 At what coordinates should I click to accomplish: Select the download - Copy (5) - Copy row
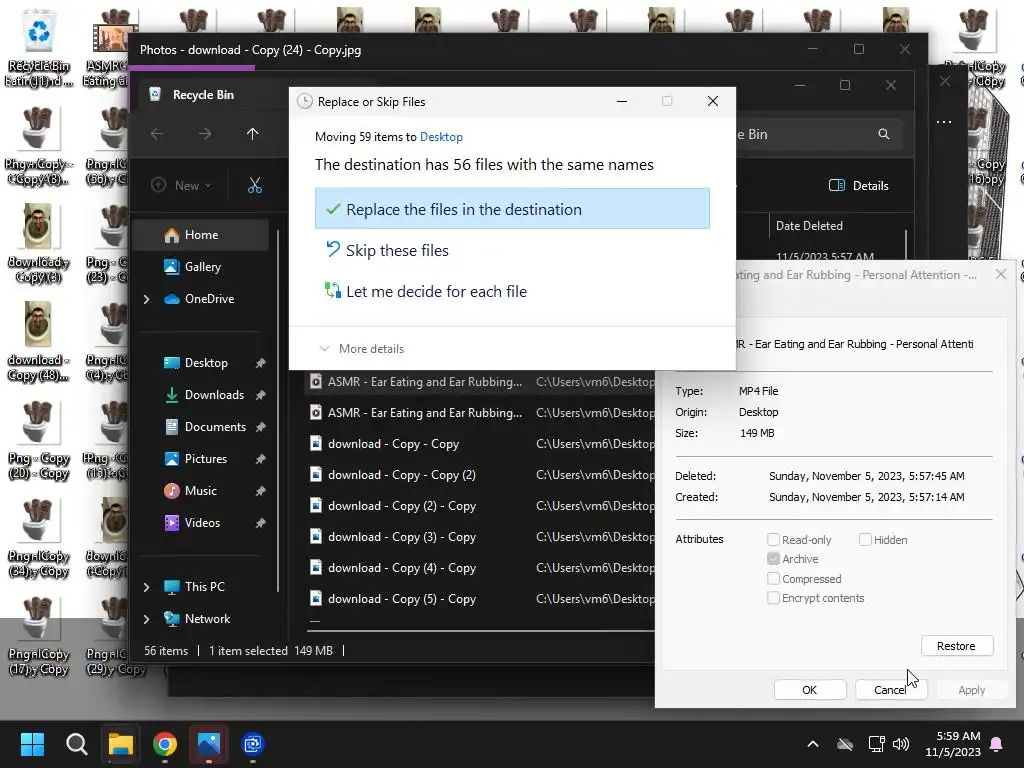click(x=481, y=599)
